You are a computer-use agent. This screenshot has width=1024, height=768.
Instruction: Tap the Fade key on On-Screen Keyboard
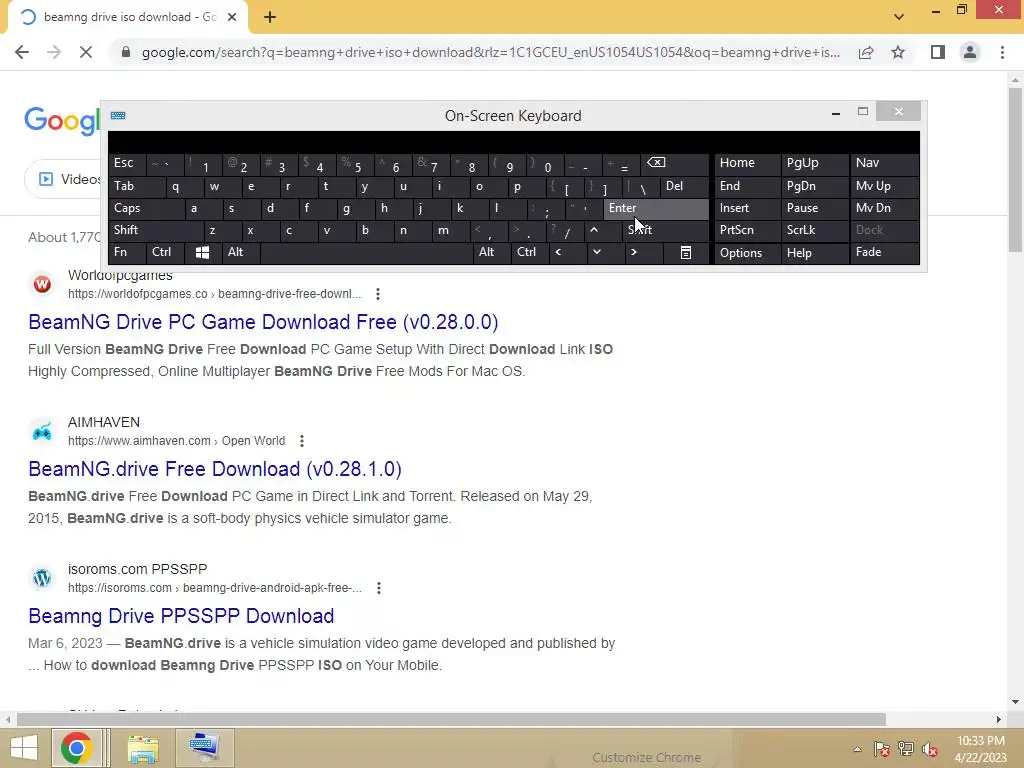tap(884, 253)
